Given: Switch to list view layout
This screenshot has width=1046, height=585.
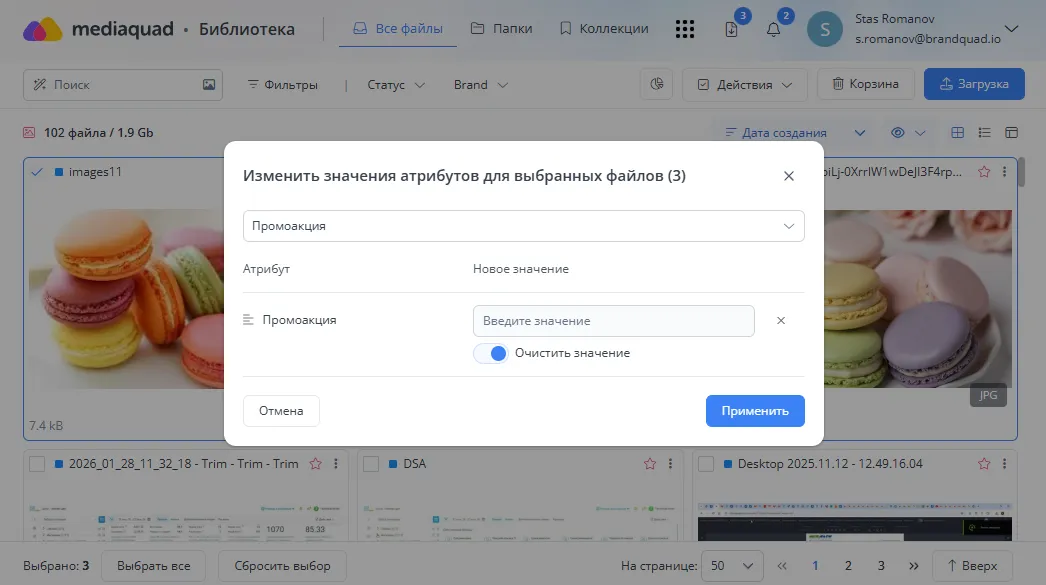Looking at the screenshot, I should [x=985, y=132].
